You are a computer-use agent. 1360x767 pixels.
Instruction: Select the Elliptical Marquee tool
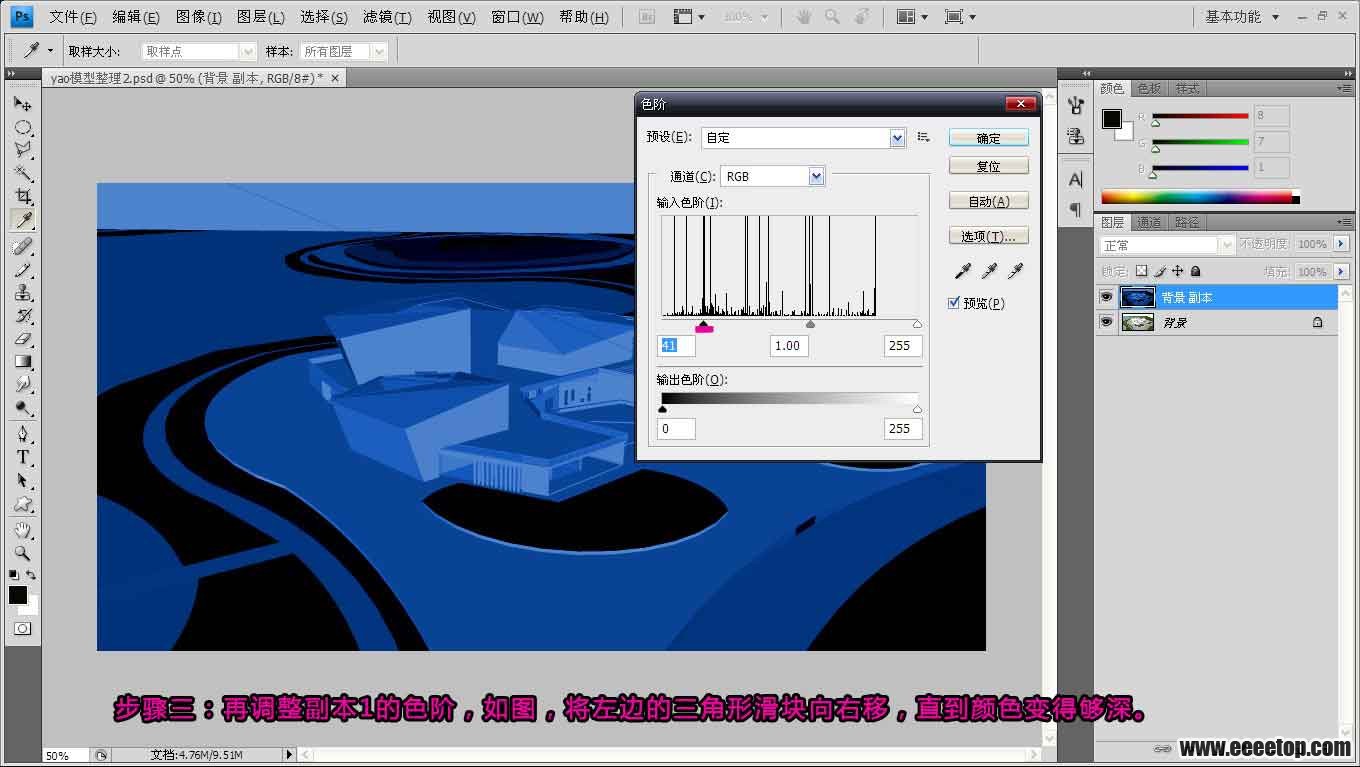pyautogui.click(x=22, y=127)
